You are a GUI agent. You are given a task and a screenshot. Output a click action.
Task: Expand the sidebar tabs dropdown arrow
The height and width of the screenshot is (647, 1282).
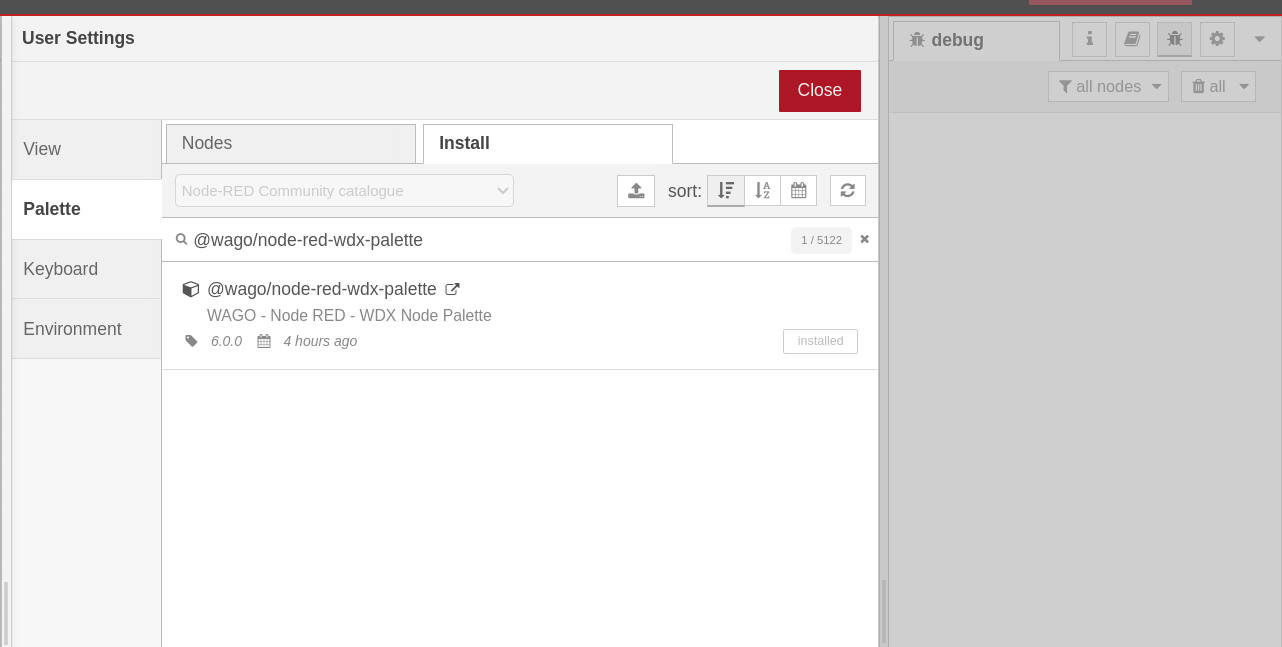click(1258, 39)
